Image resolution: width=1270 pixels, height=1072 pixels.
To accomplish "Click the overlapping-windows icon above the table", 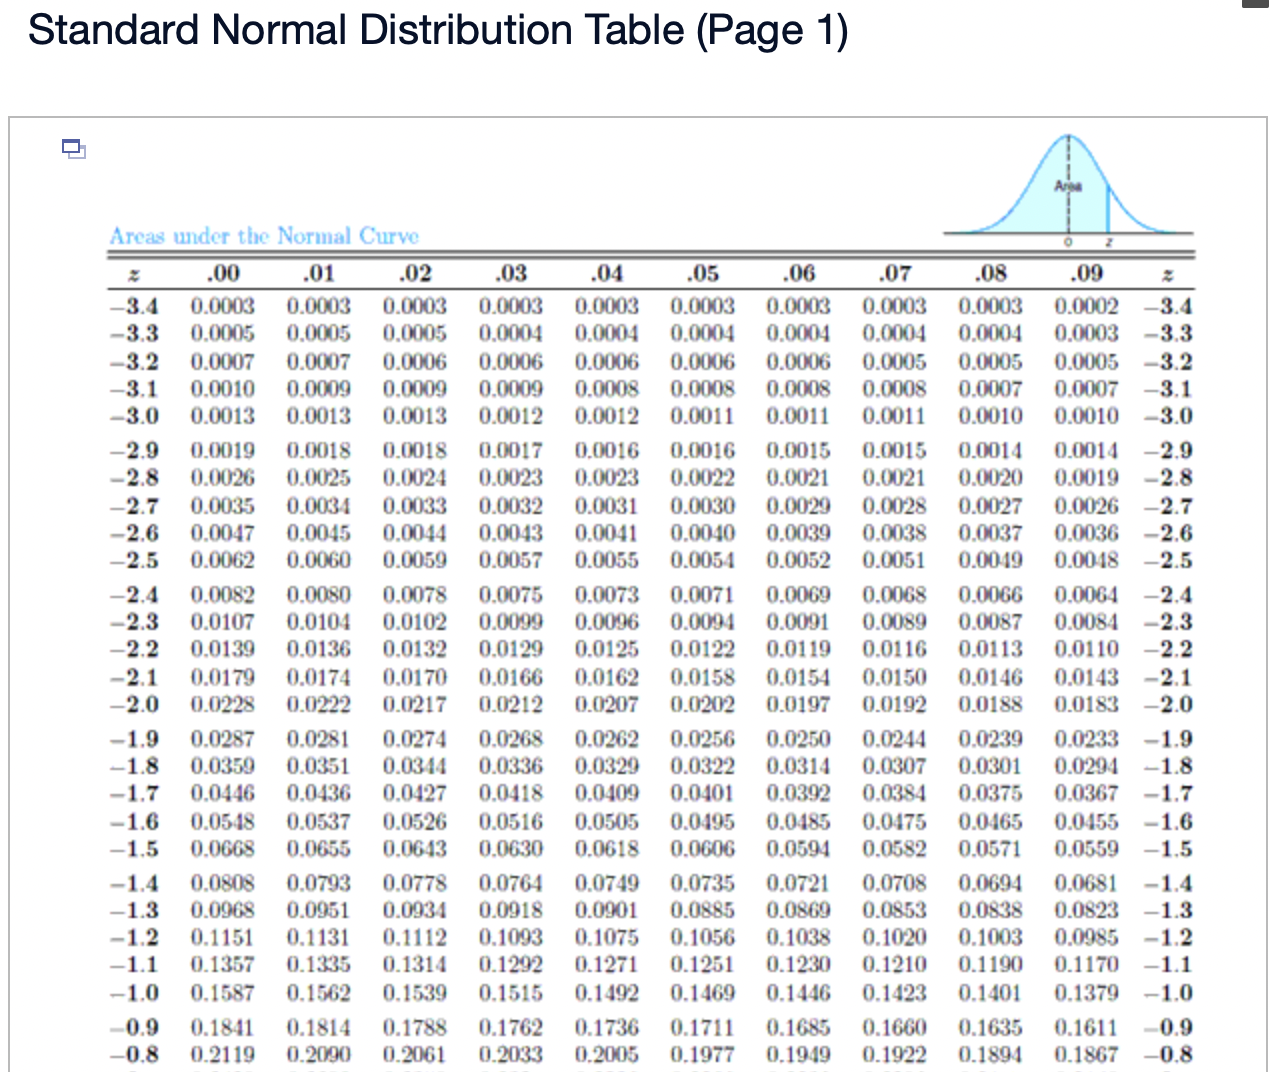I will 73,148.
